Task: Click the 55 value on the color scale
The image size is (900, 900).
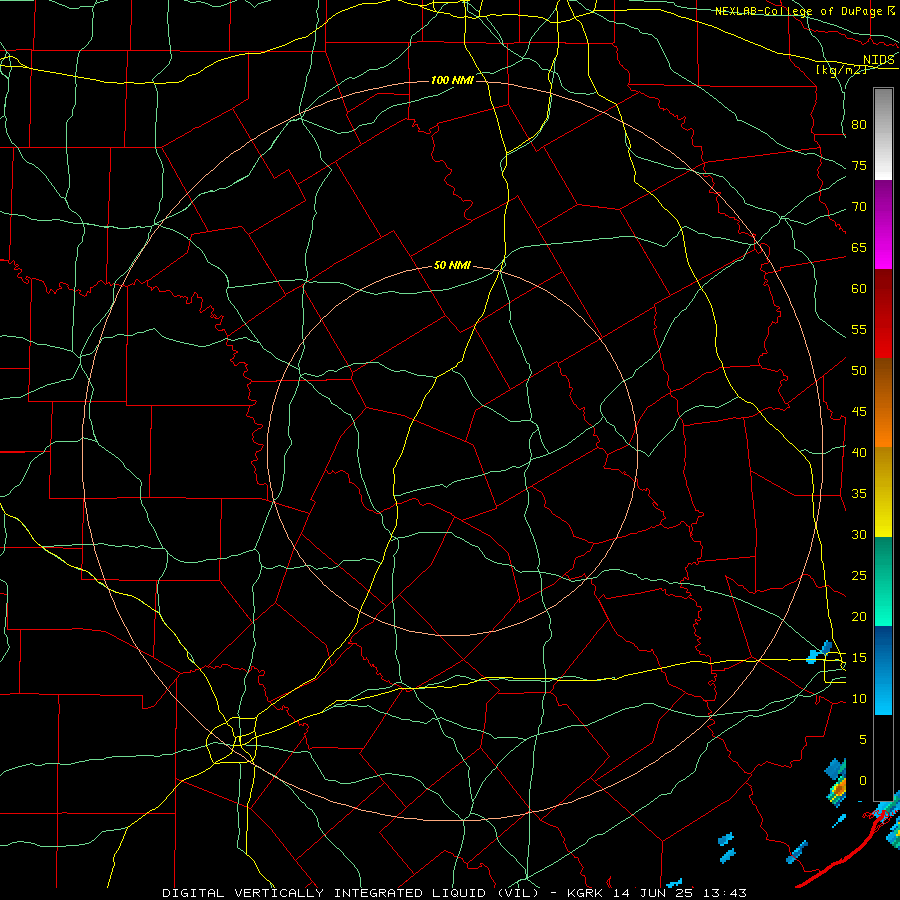Action: pyautogui.click(x=859, y=329)
